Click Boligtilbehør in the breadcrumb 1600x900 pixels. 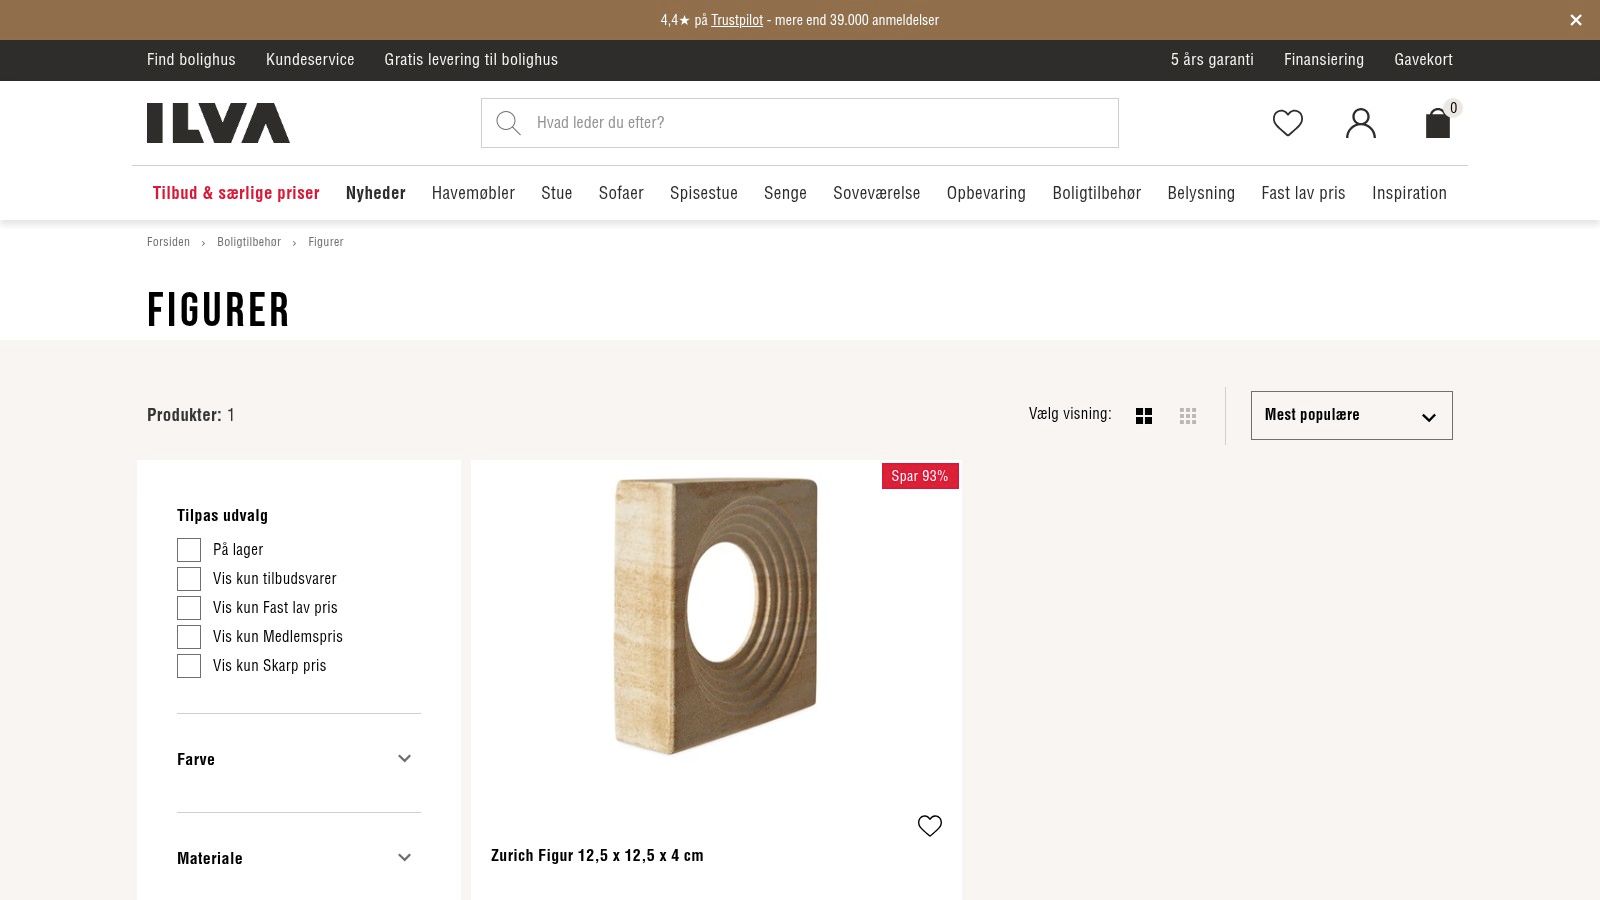249,242
